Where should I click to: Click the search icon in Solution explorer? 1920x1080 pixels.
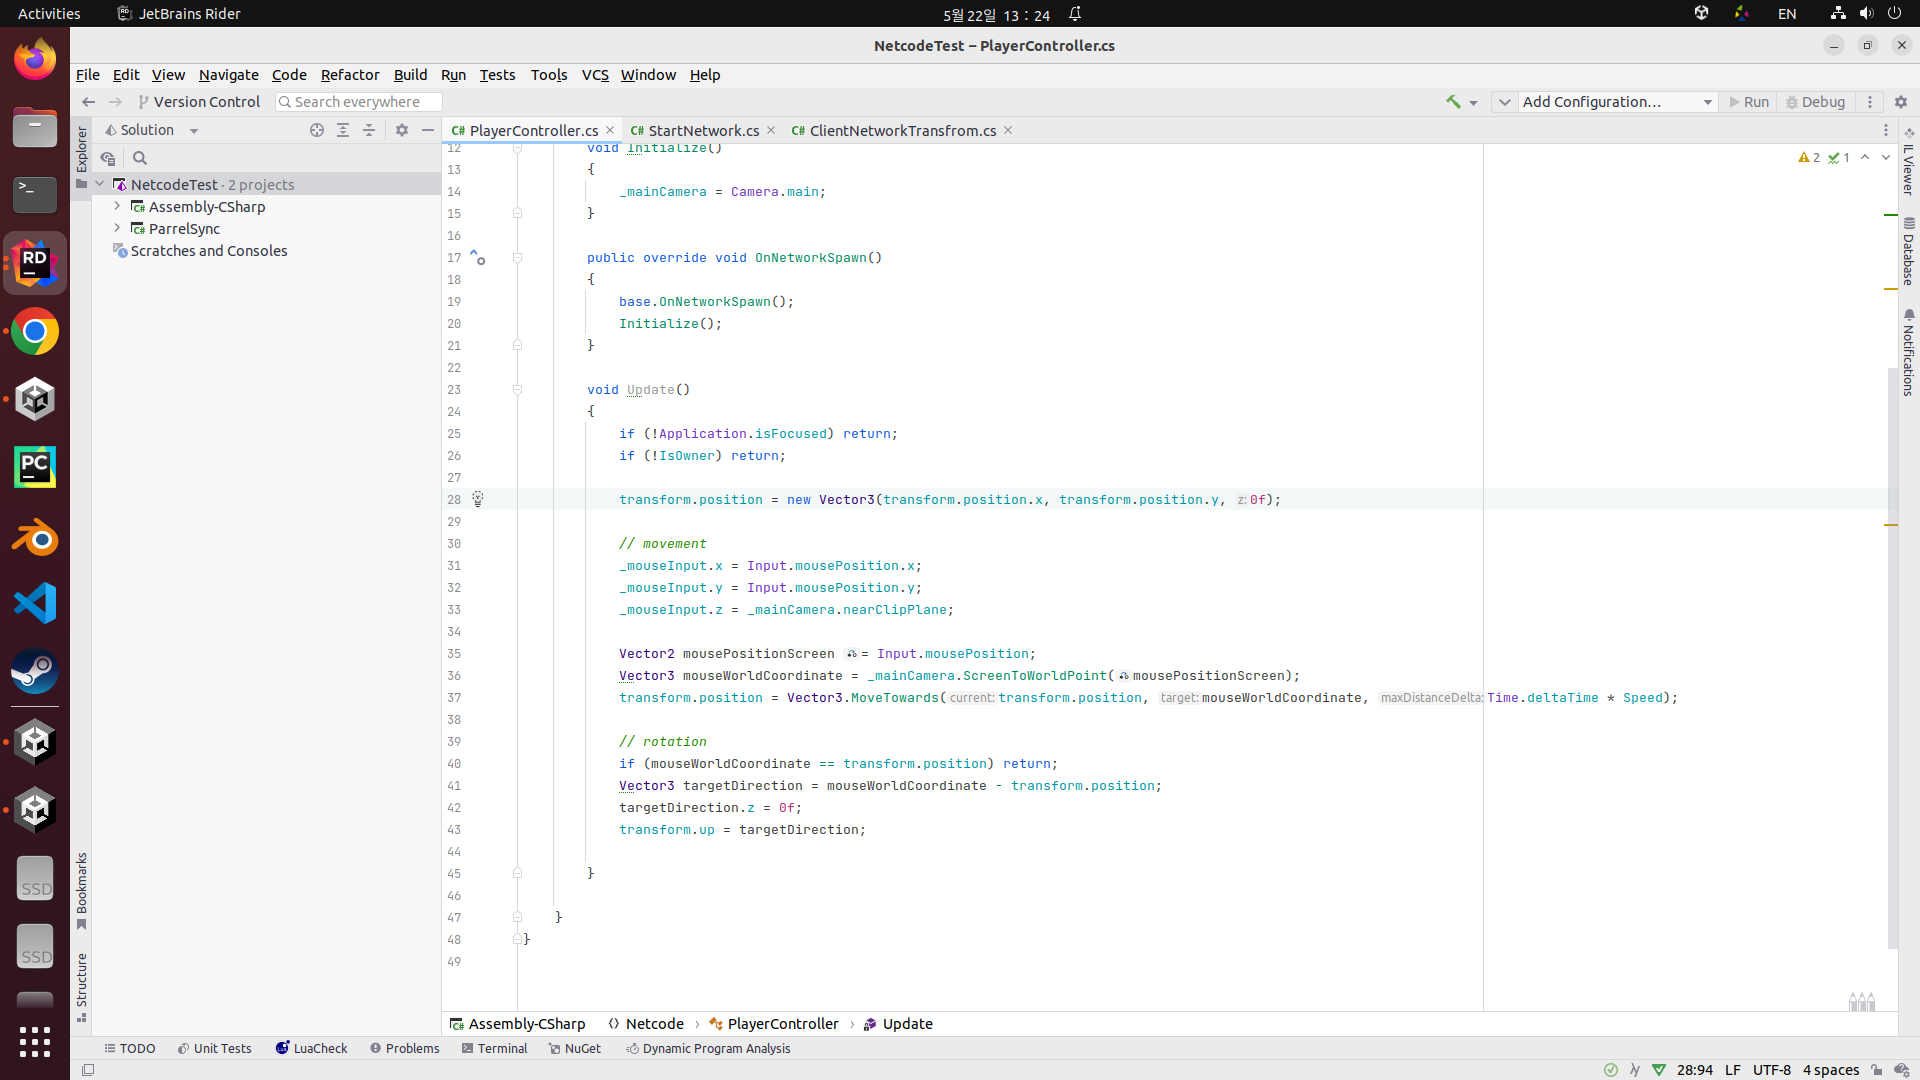(x=140, y=158)
